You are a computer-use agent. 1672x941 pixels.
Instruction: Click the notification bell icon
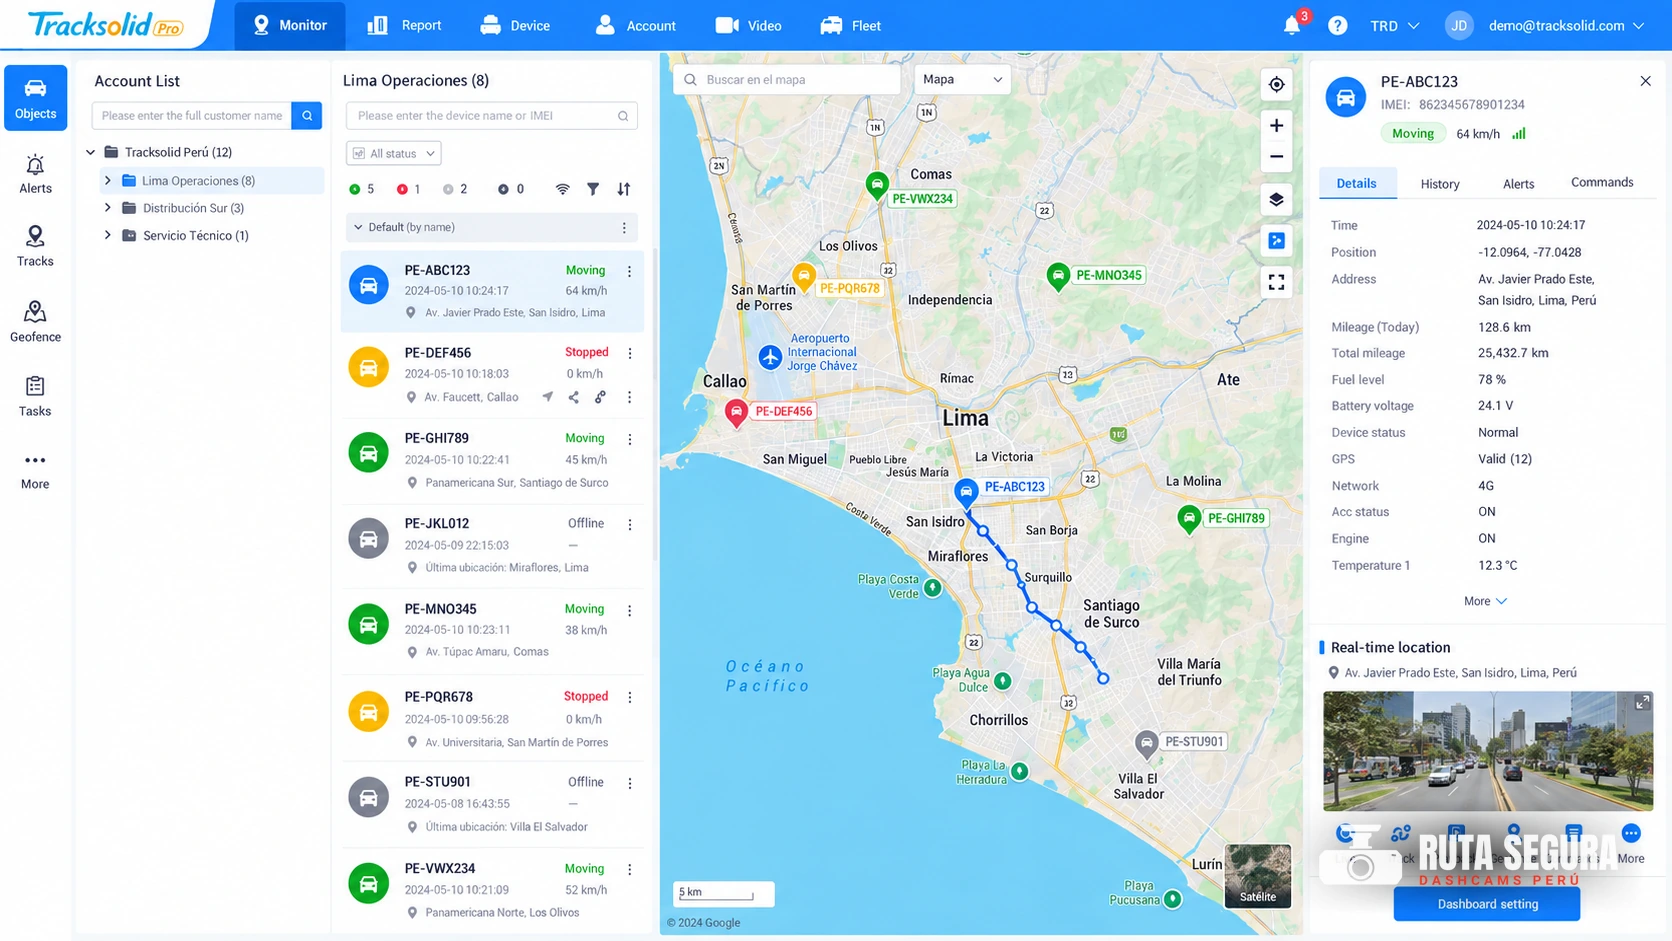1292,25
